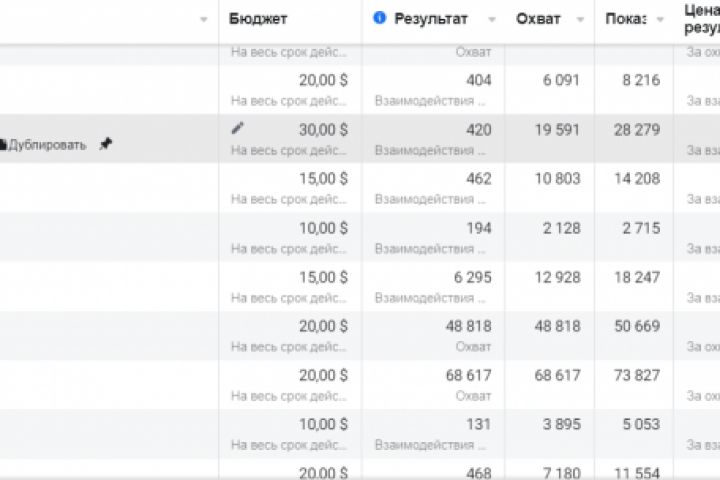
Task: Click the Цена за результат column header
Action: [x=701, y=19]
